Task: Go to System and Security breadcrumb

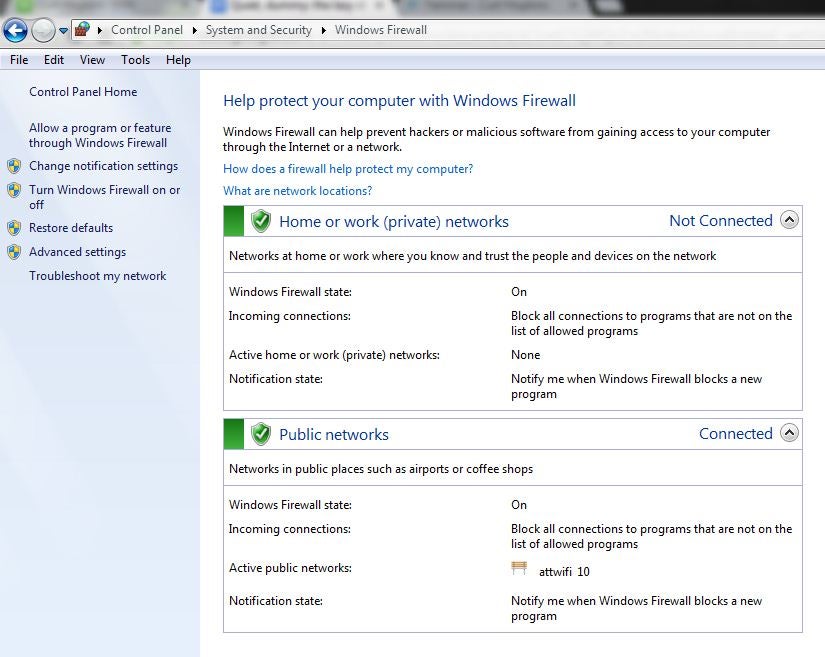Action: tap(258, 30)
